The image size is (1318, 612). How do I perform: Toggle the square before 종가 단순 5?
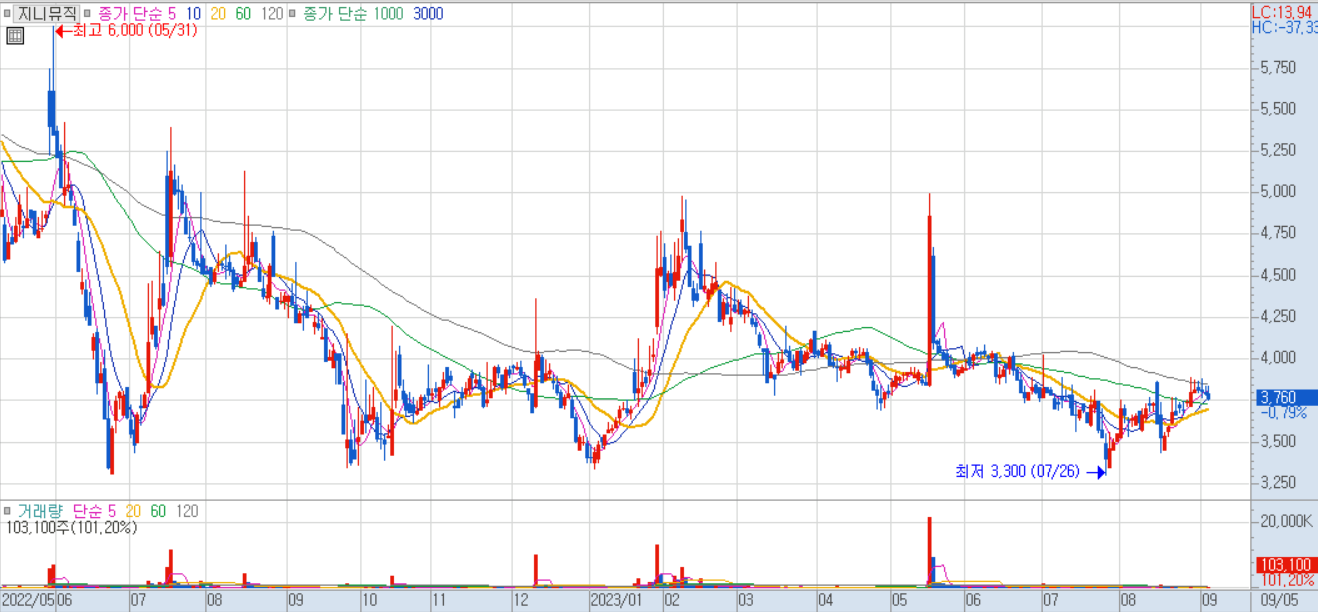point(88,14)
